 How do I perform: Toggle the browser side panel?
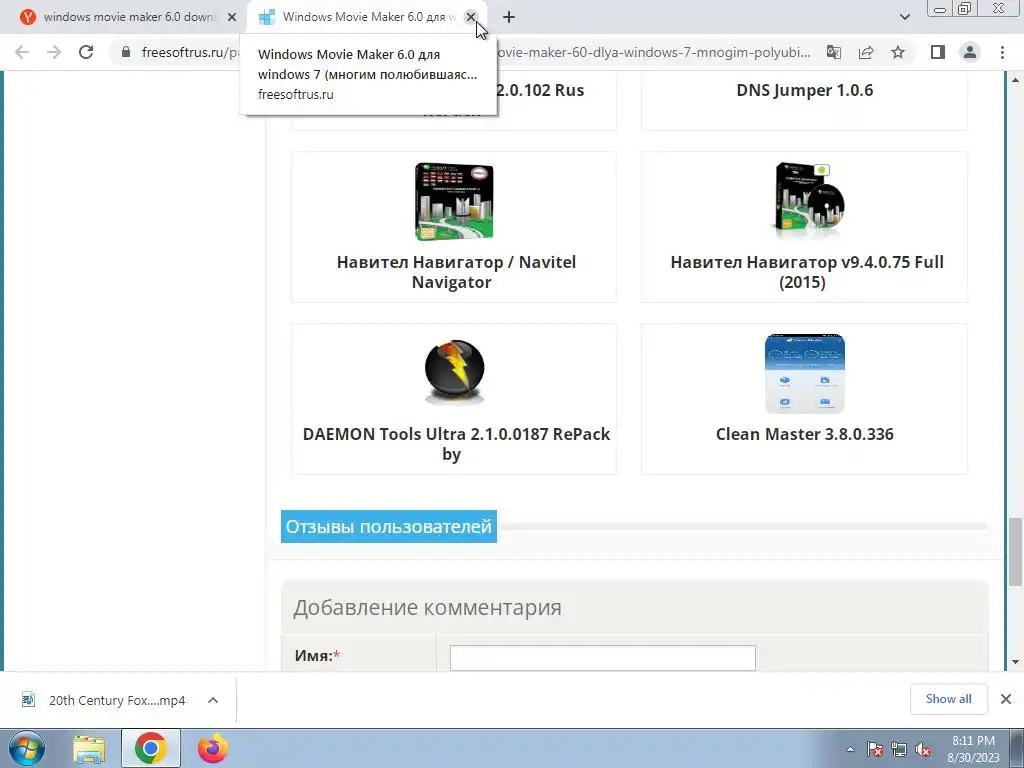point(938,52)
